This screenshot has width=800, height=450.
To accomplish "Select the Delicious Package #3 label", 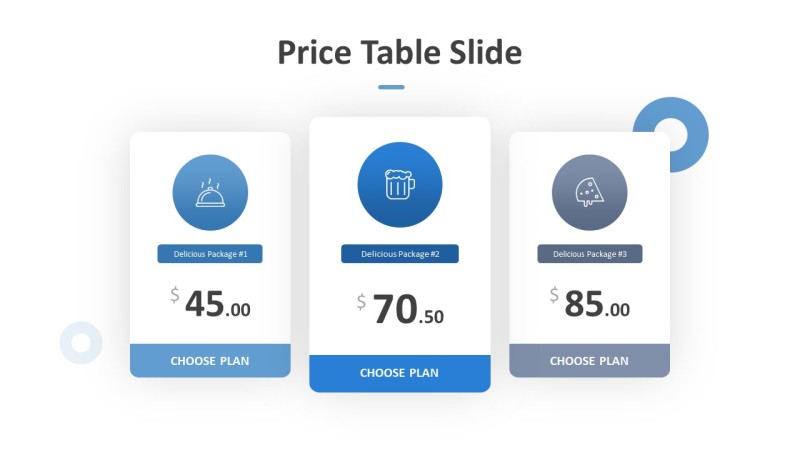I will click(x=589, y=254).
